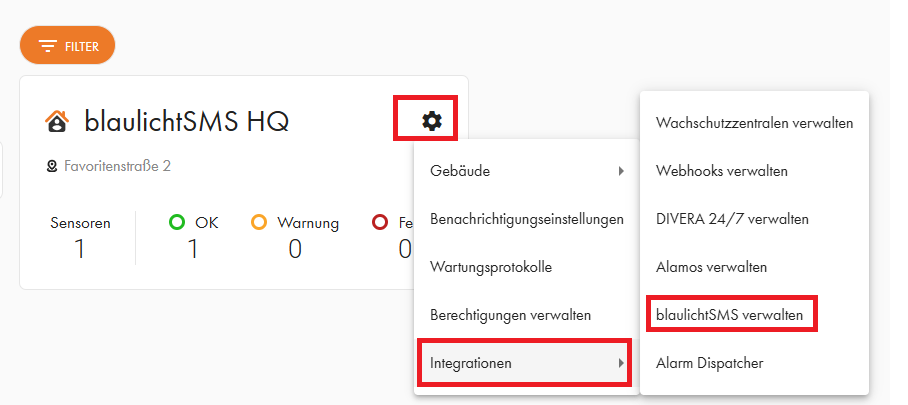
Task: Choose Webhooks verwalten
Action: [754, 171]
